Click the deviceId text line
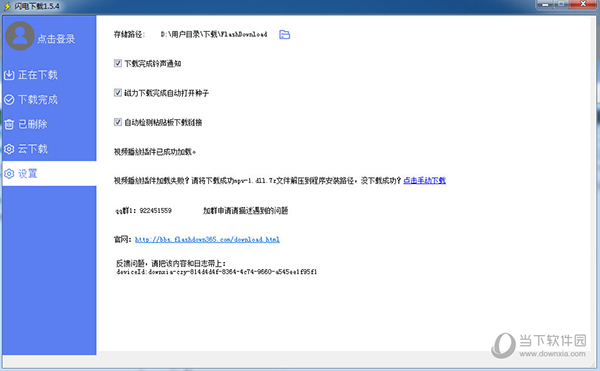The image size is (600, 371). click(x=217, y=272)
